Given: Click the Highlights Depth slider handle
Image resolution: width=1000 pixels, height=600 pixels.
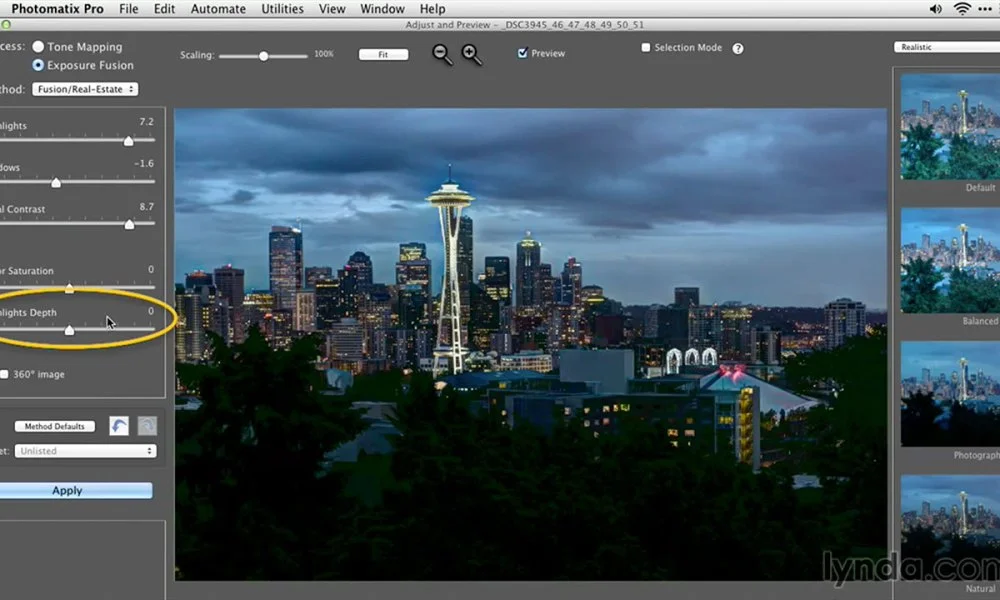Looking at the screenshot, I should coord(70,330).
